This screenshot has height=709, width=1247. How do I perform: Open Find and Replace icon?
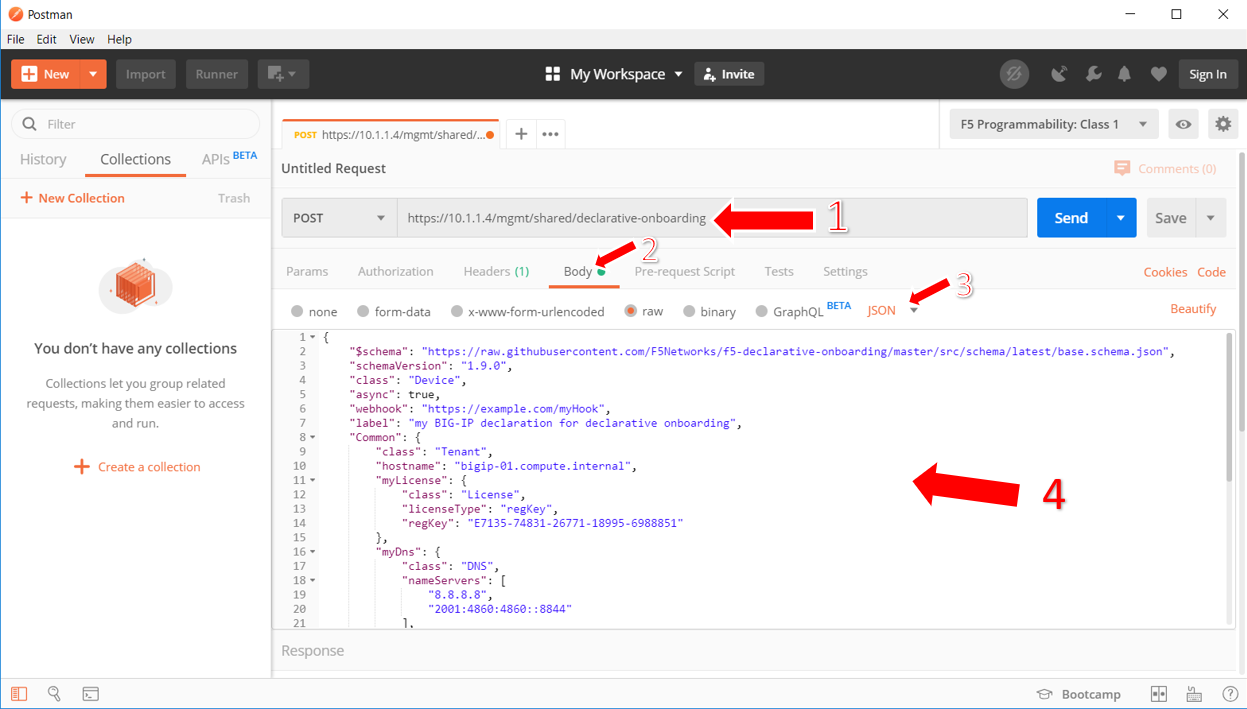click(x=54, y=694)
